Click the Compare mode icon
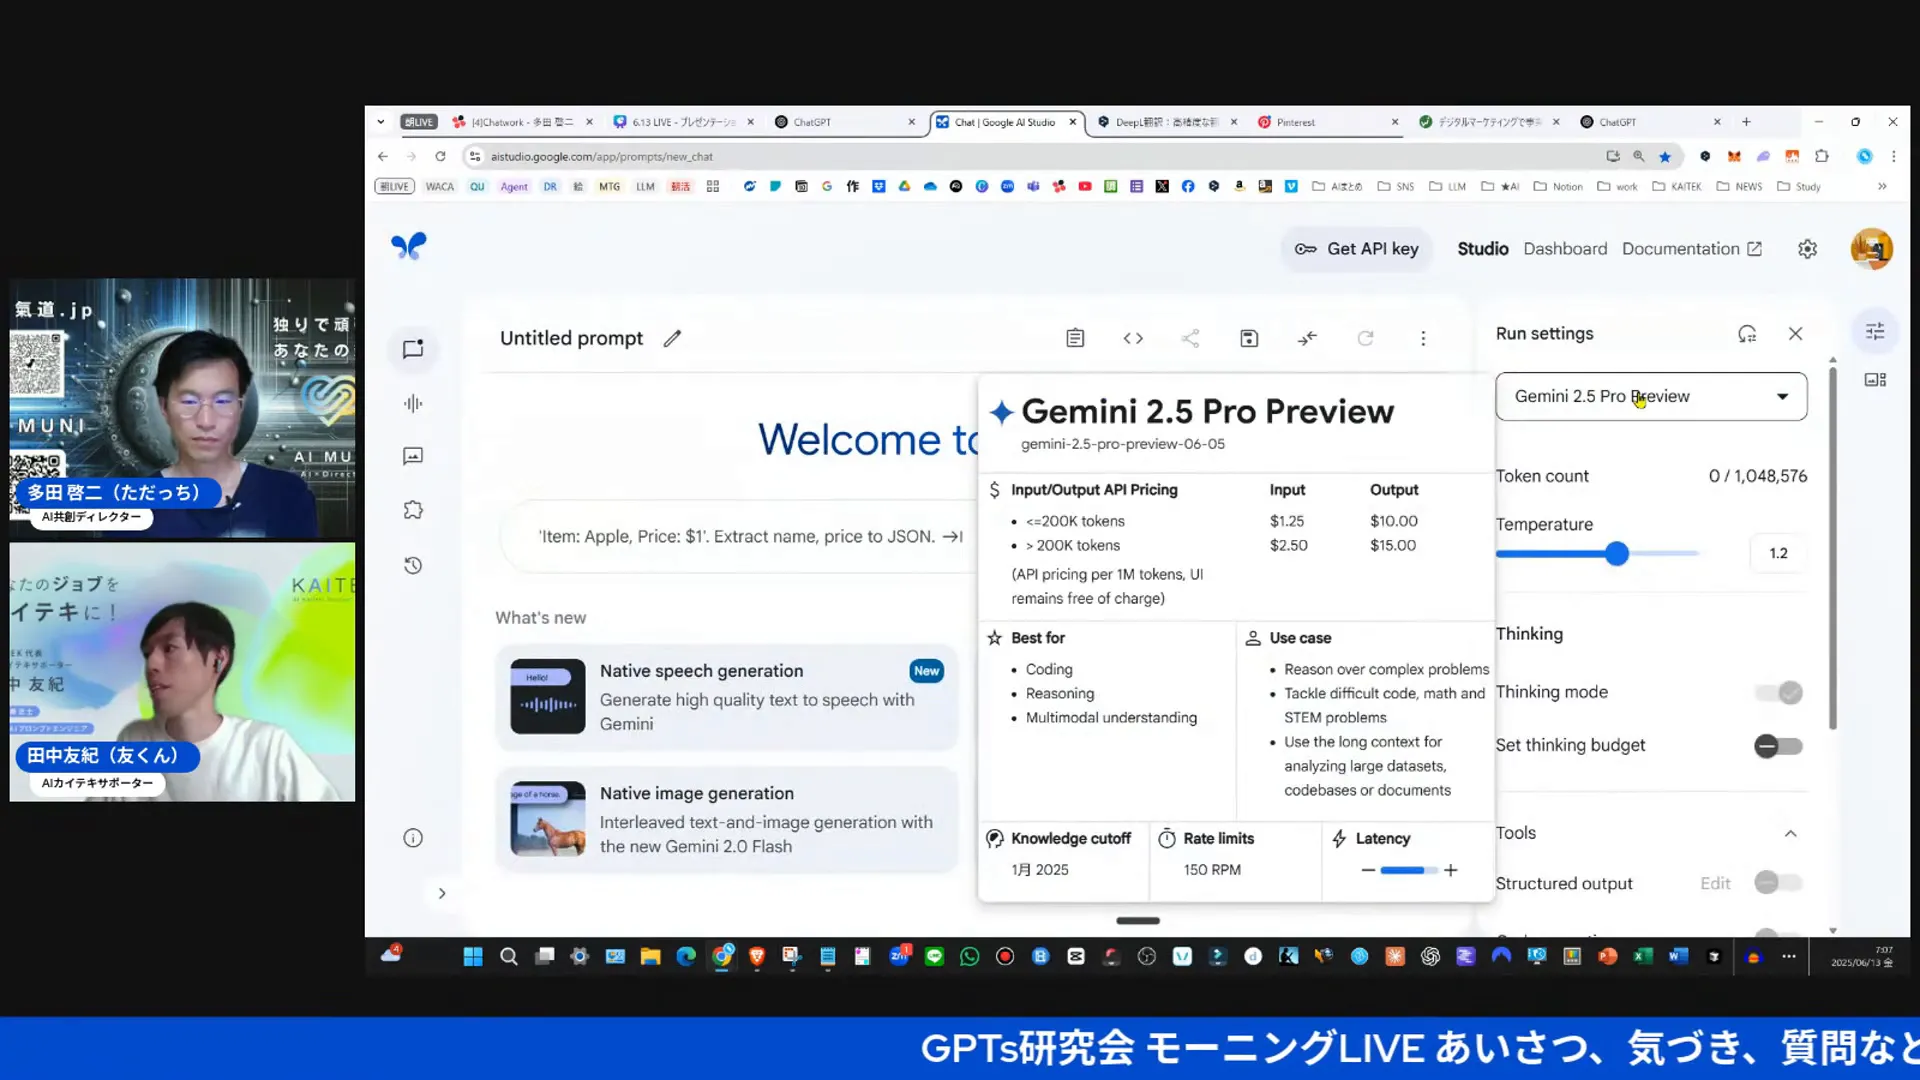This screenshot has height=1080, width=1920. [x=1307, y=338]
